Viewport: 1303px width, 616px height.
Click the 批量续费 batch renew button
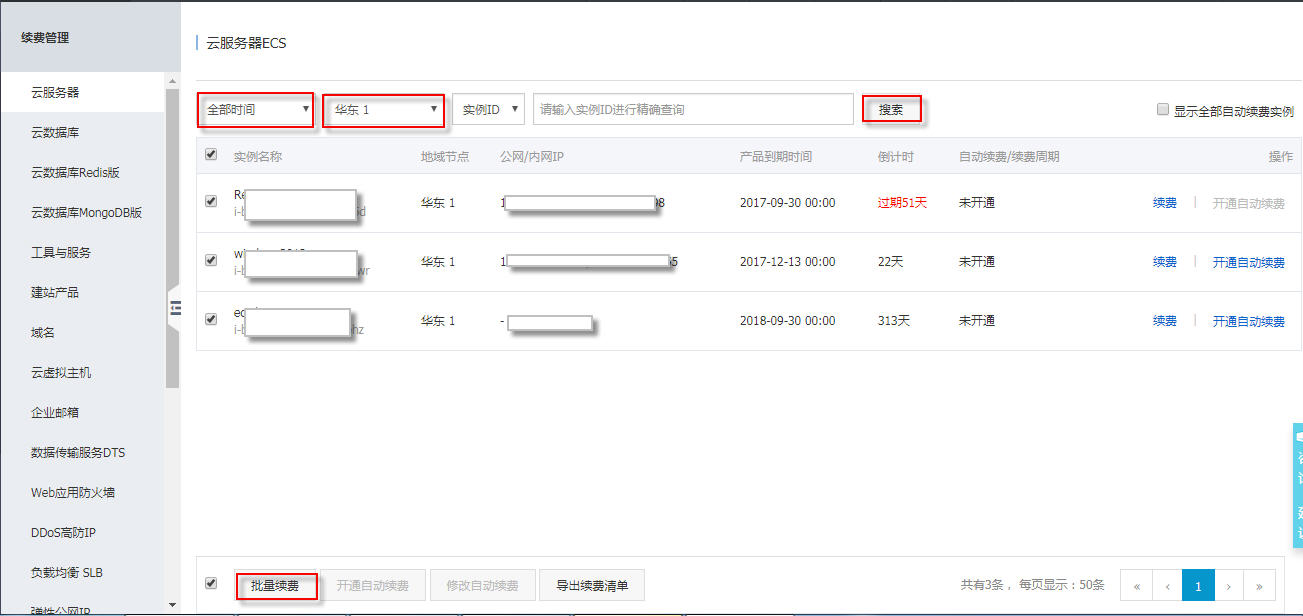point(275,585)
